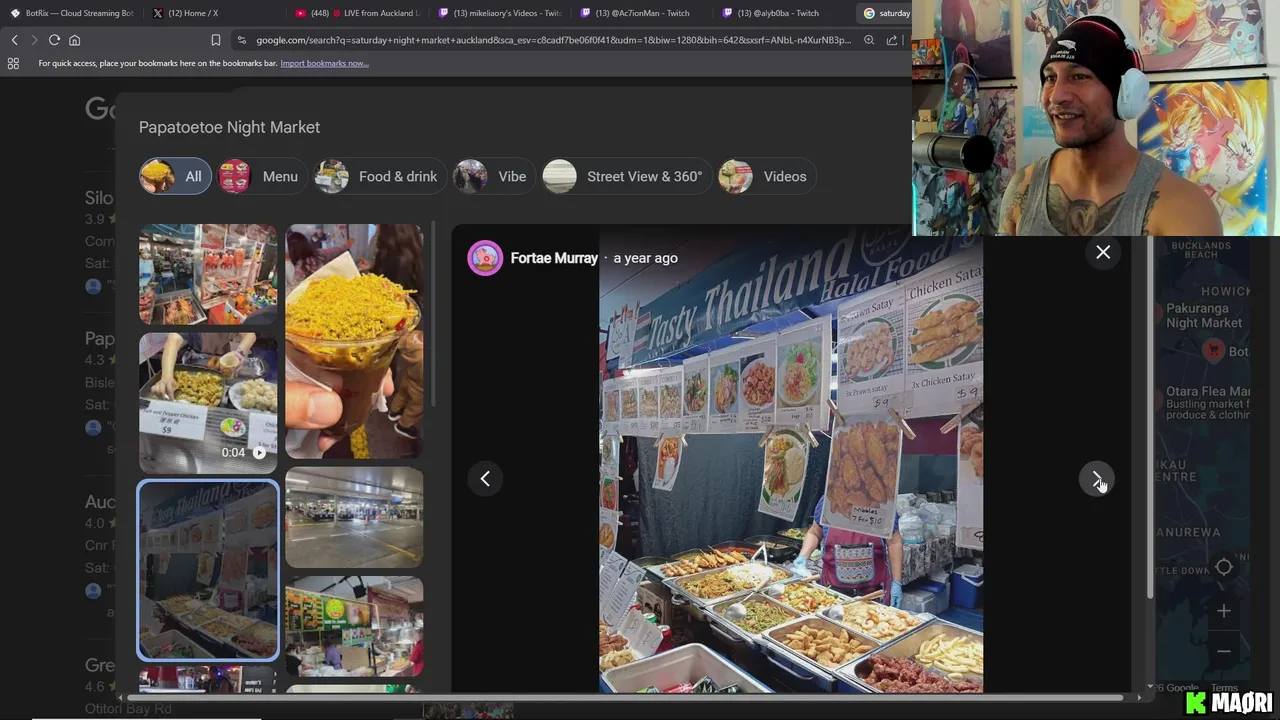The width and height of the screenshot is (1280, 720).
Task: Click Otitori Bay Rd result text
Action: (x=128, y=709)
